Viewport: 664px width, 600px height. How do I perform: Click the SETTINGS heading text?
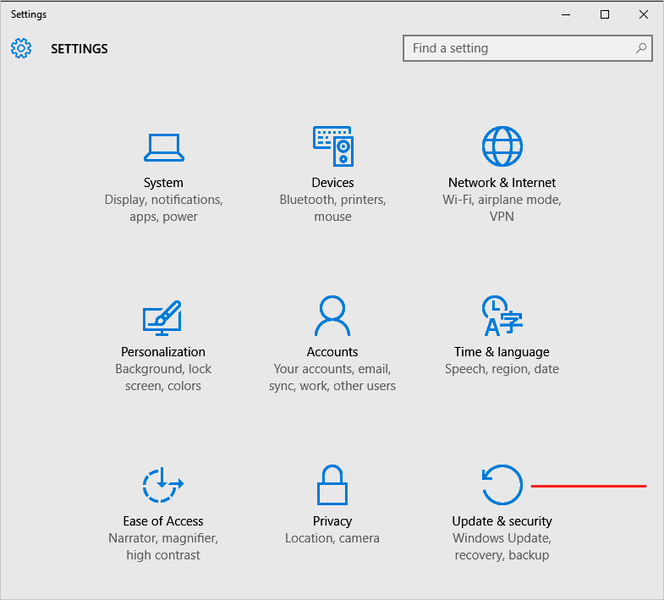click(79, 49)
